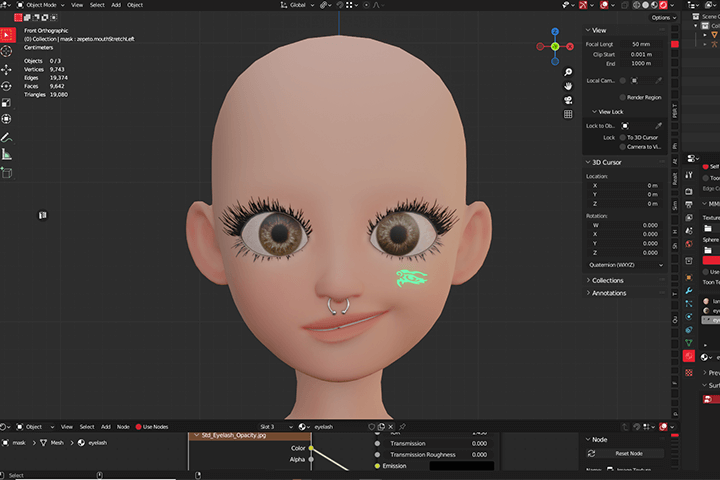Open Texture properties tab (checker icon)
This screenshot has height=480, width=720.
point(689,373)
